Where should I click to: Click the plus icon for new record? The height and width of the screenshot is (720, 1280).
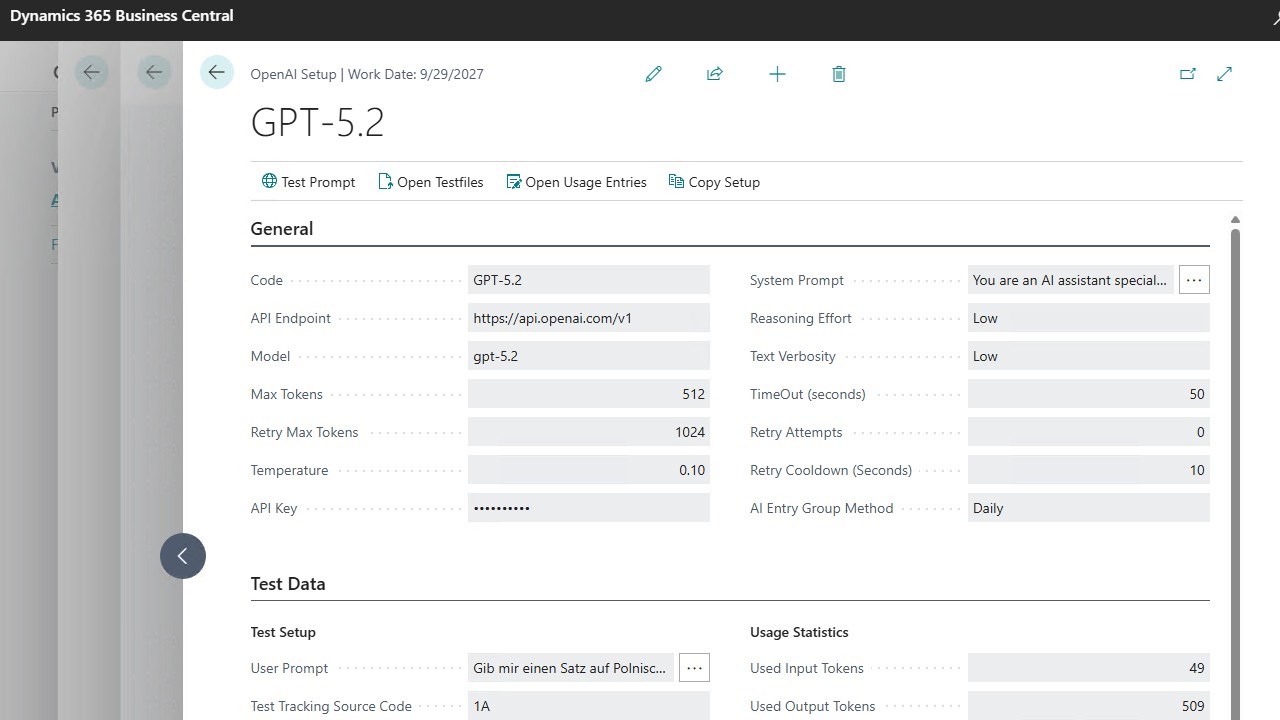[777, 74]
